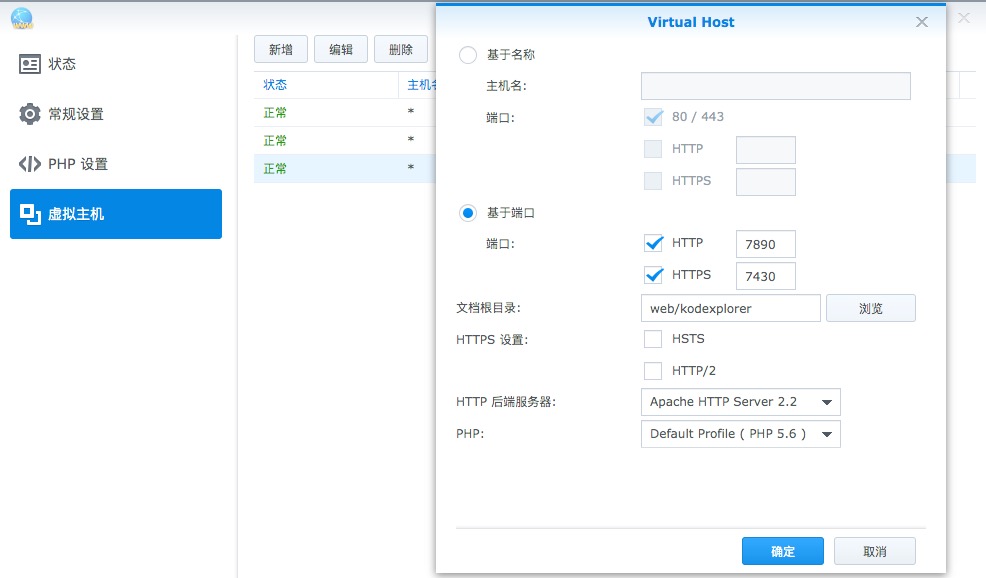Click the 删除 button
Screen dimensions: 986x578
tap(401, 49)
